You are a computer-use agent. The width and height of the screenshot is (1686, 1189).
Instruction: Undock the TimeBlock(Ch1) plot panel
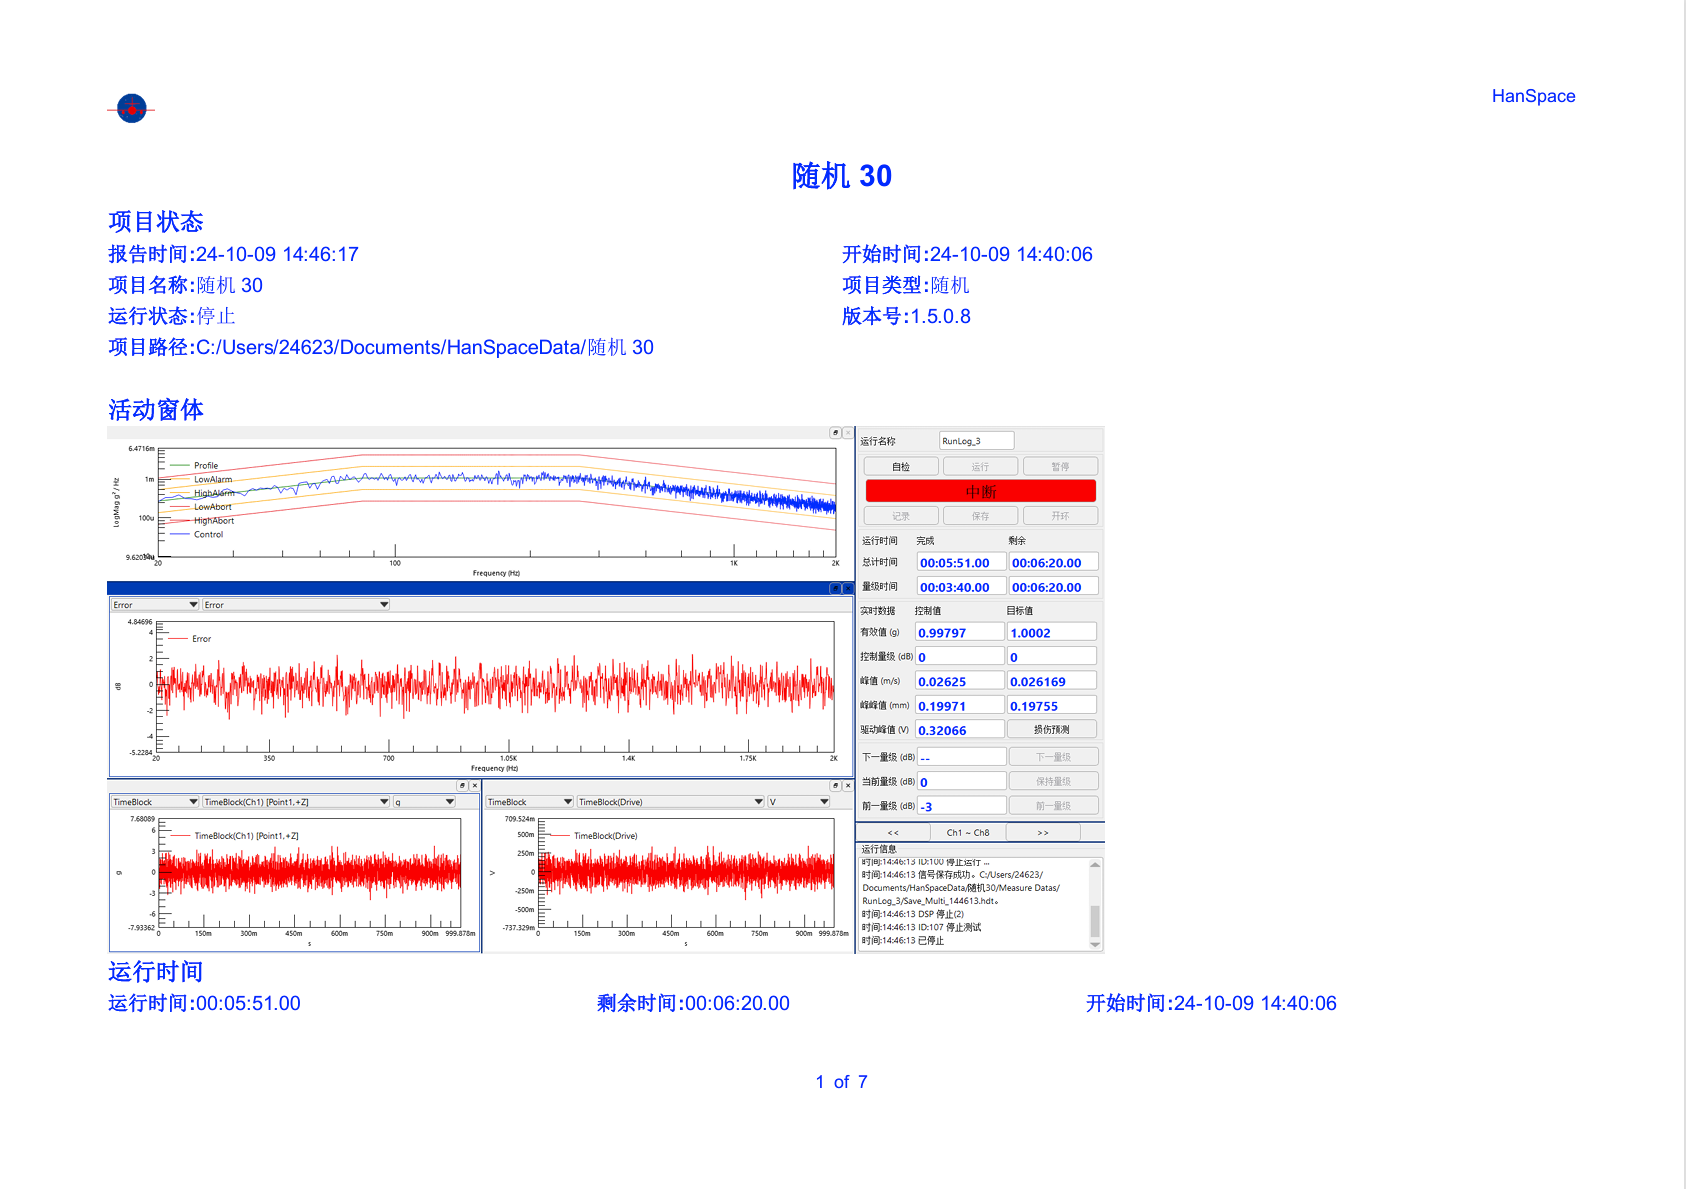pos(462,786)
